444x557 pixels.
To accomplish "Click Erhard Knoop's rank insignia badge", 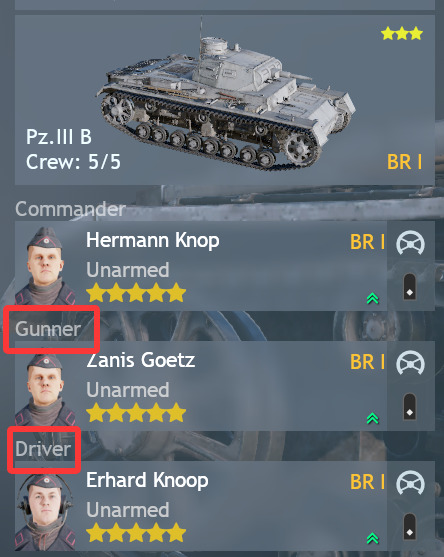I will pos(410,526).
